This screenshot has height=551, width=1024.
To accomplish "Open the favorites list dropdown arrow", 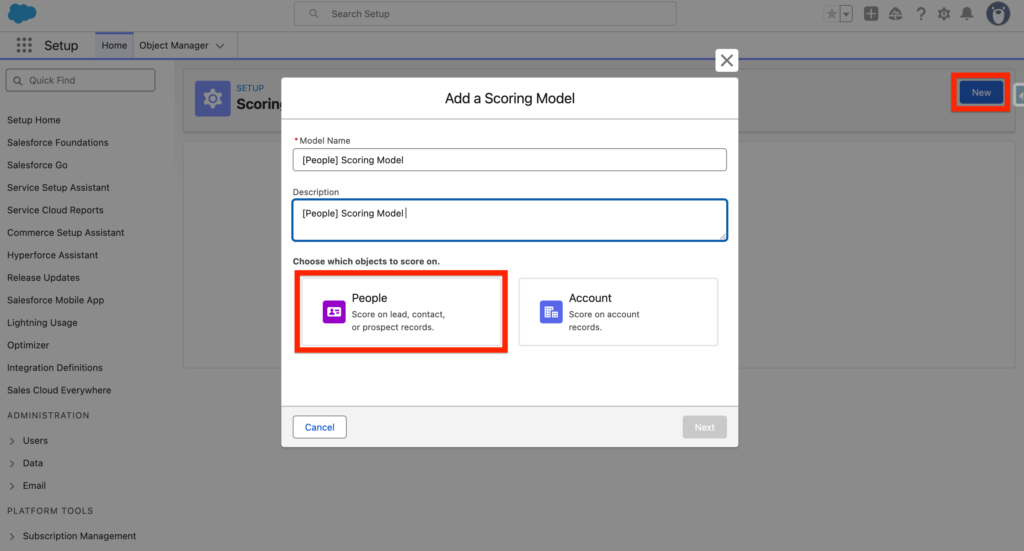I will (846, 14).
